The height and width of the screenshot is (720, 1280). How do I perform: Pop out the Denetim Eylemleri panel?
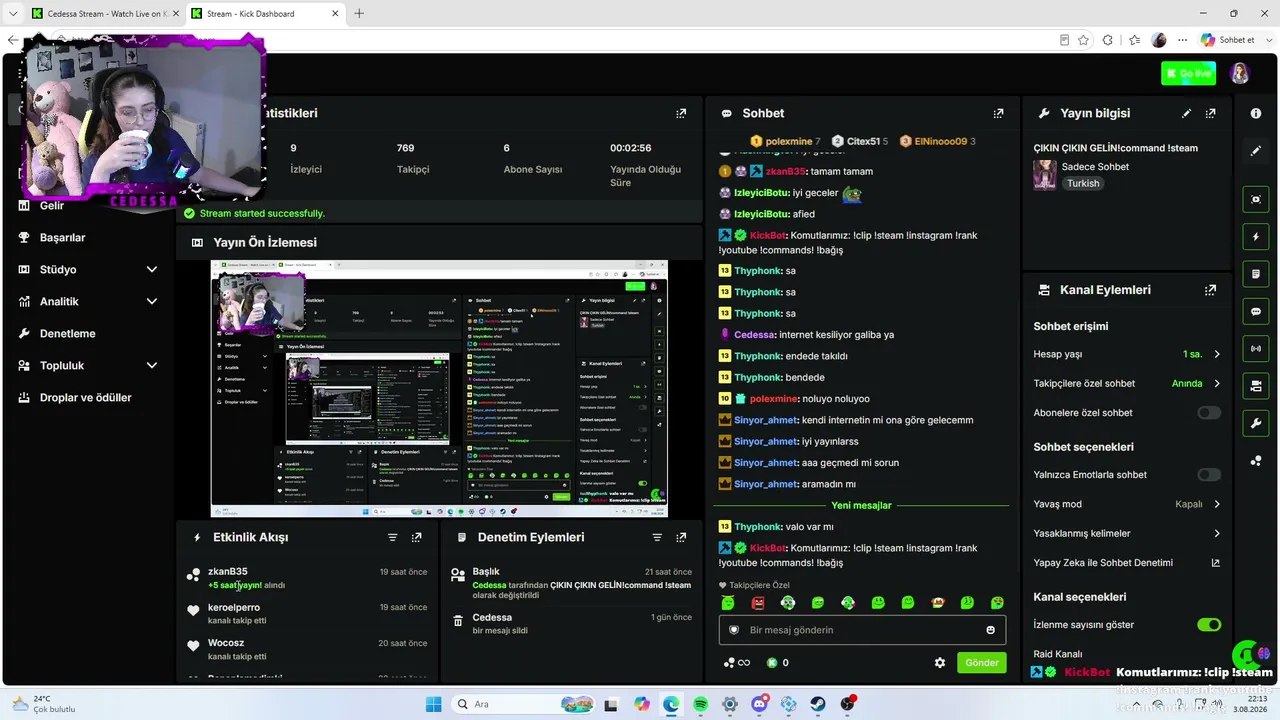click(x=681, y=537)
